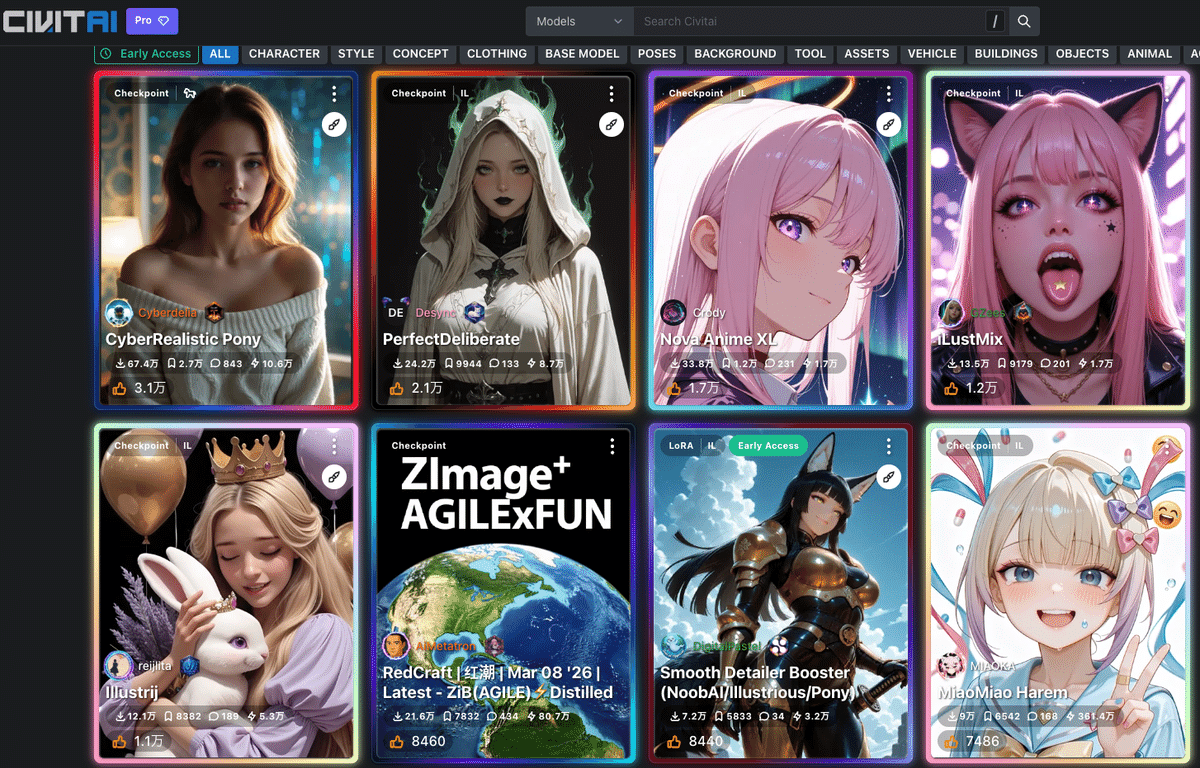This screenshot has width=1200, height=768.
Task: Open three-dot menu on MiaoMiao Harem card
Action: (1166, 445)
